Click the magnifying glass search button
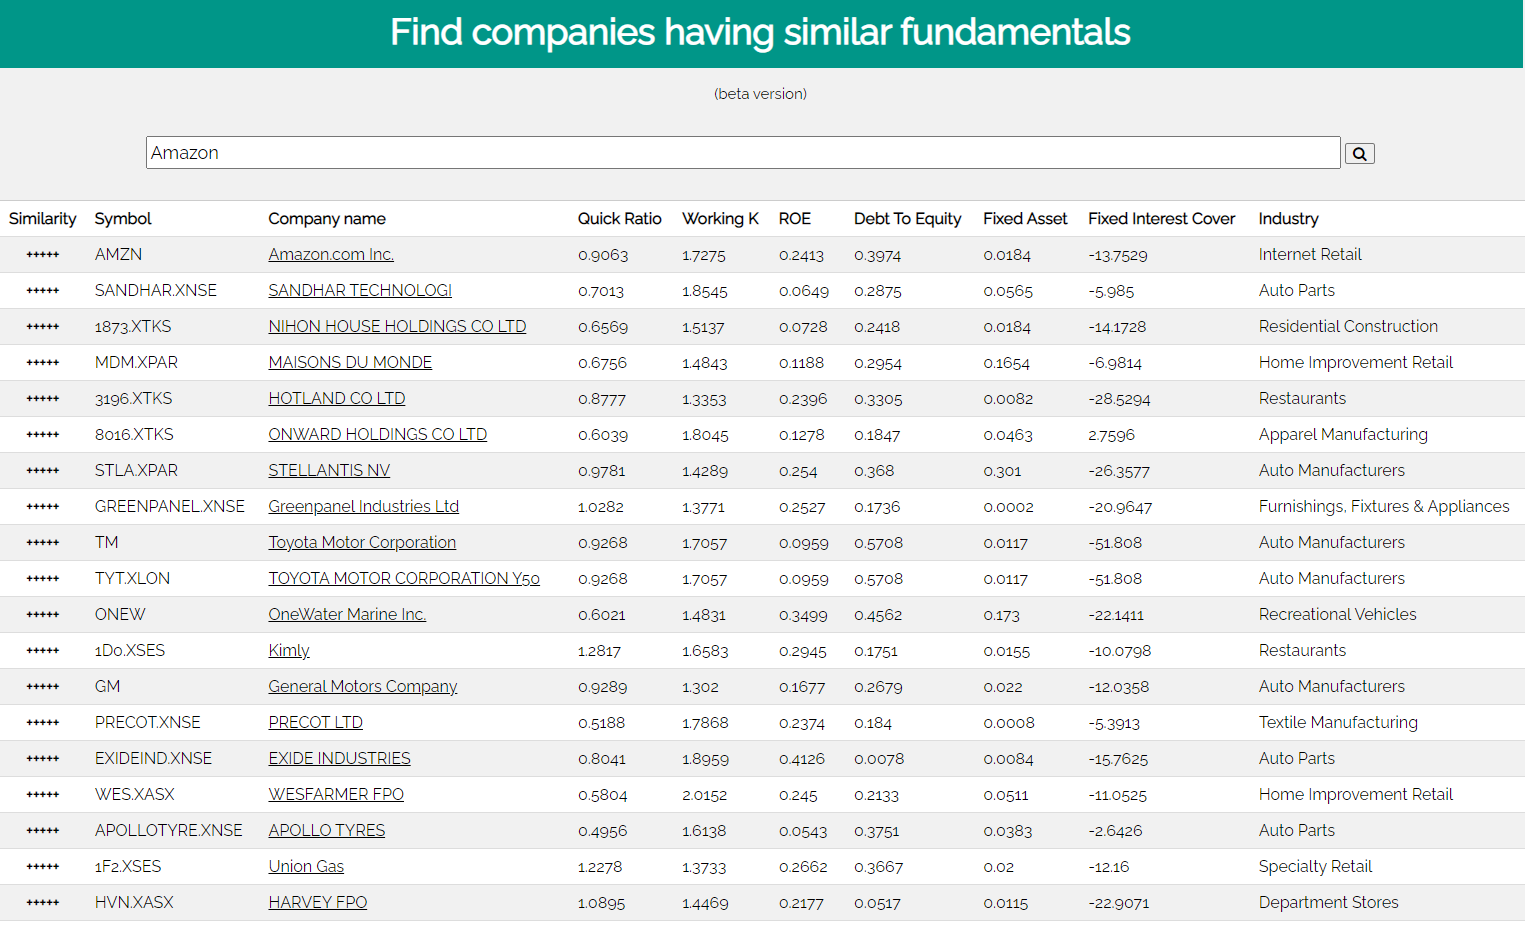Viewport: 1525px width, 926px height. 1359,154
